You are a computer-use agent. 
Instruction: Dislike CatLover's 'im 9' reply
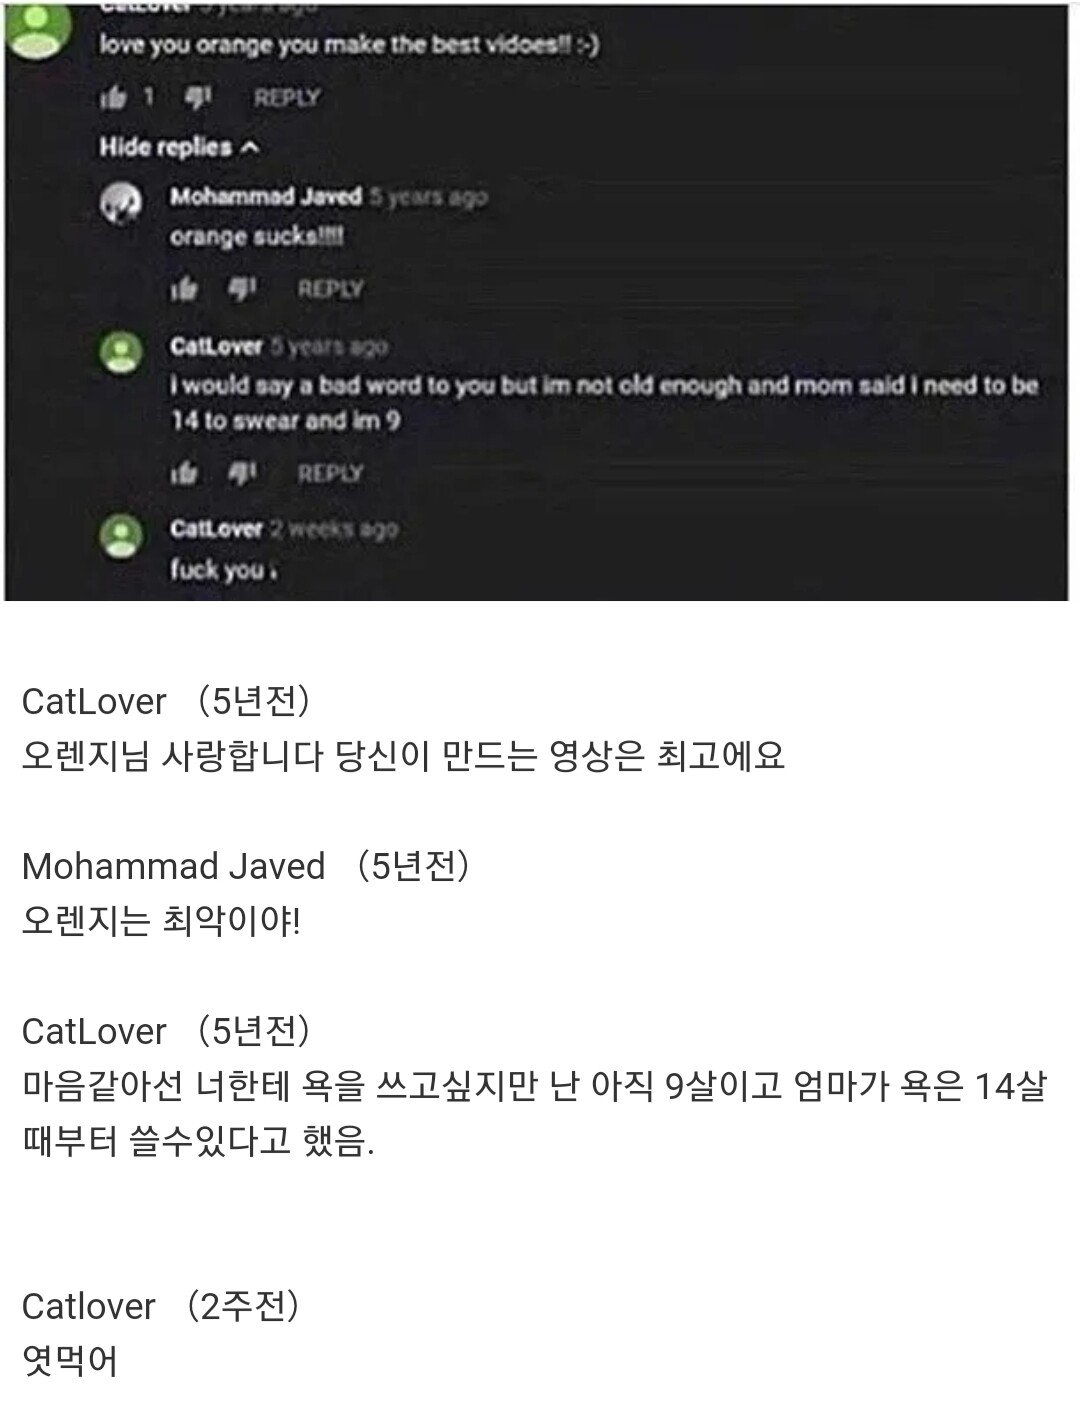242,473
